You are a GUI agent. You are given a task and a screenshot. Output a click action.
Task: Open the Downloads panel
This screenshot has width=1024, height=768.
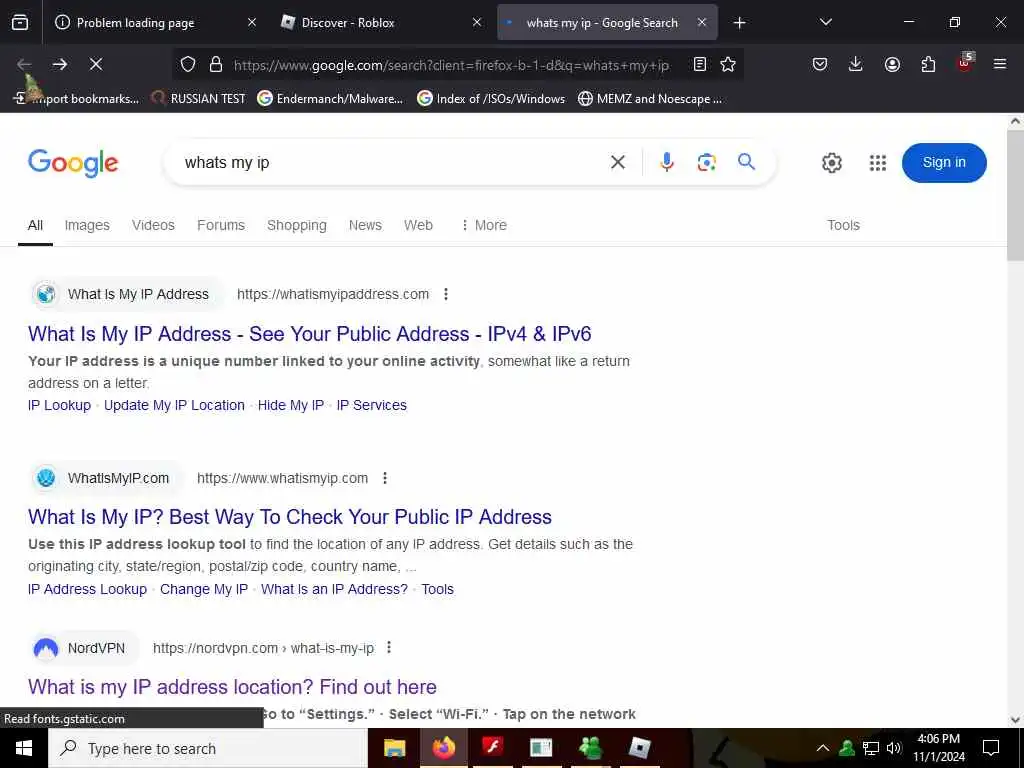[x=856, y=64]
